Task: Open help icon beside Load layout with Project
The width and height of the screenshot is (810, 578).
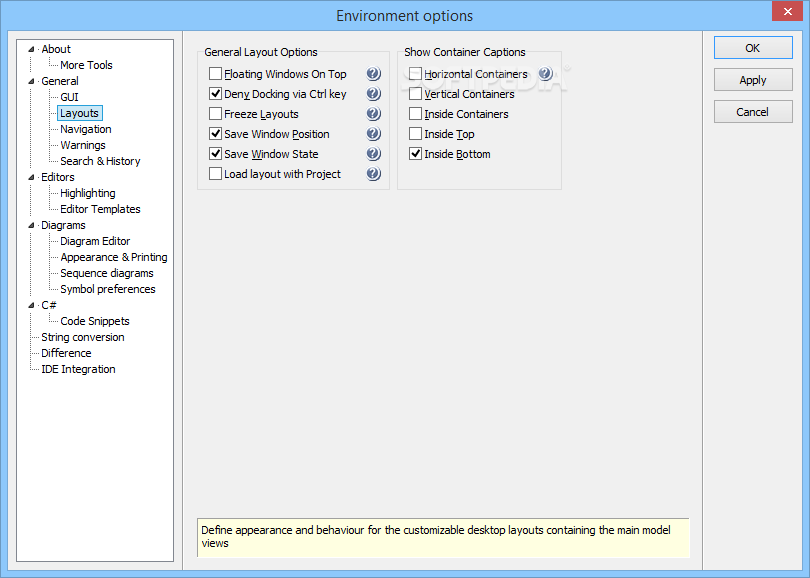Action: [x=373, y=174]
